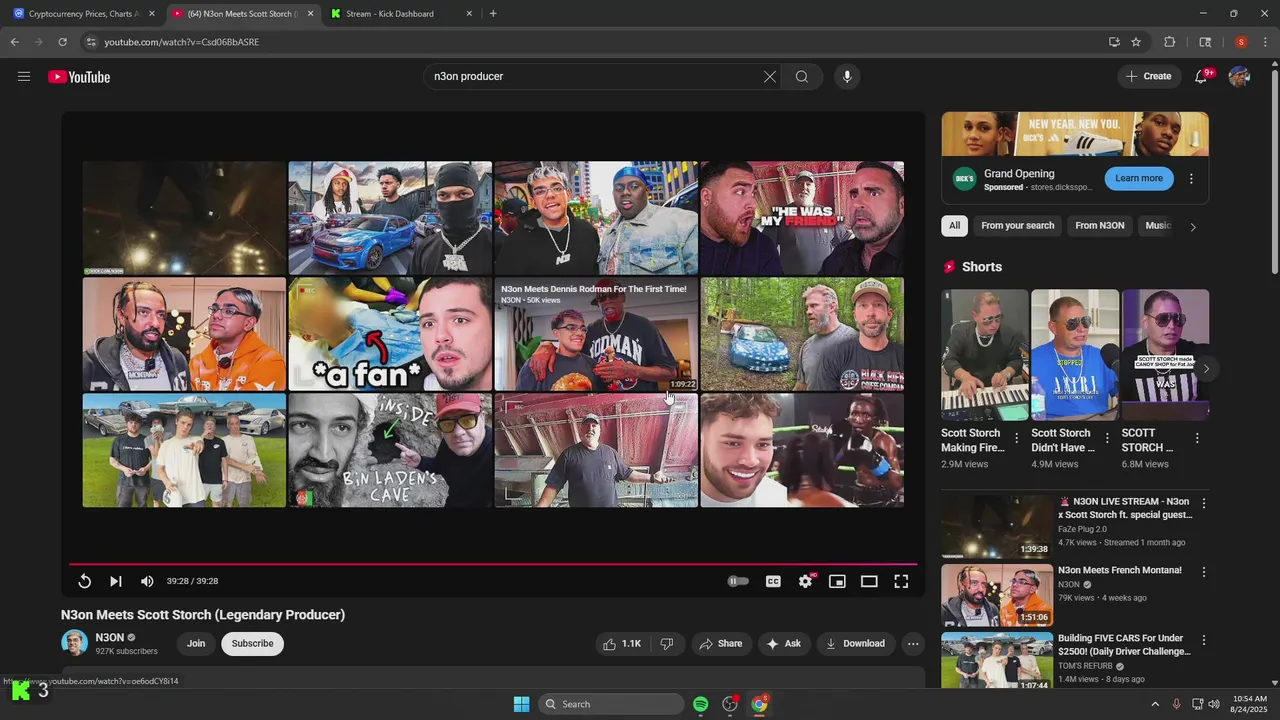Enter full screen mode
The image size is (1280, 720).
click(x=901, y=581)
